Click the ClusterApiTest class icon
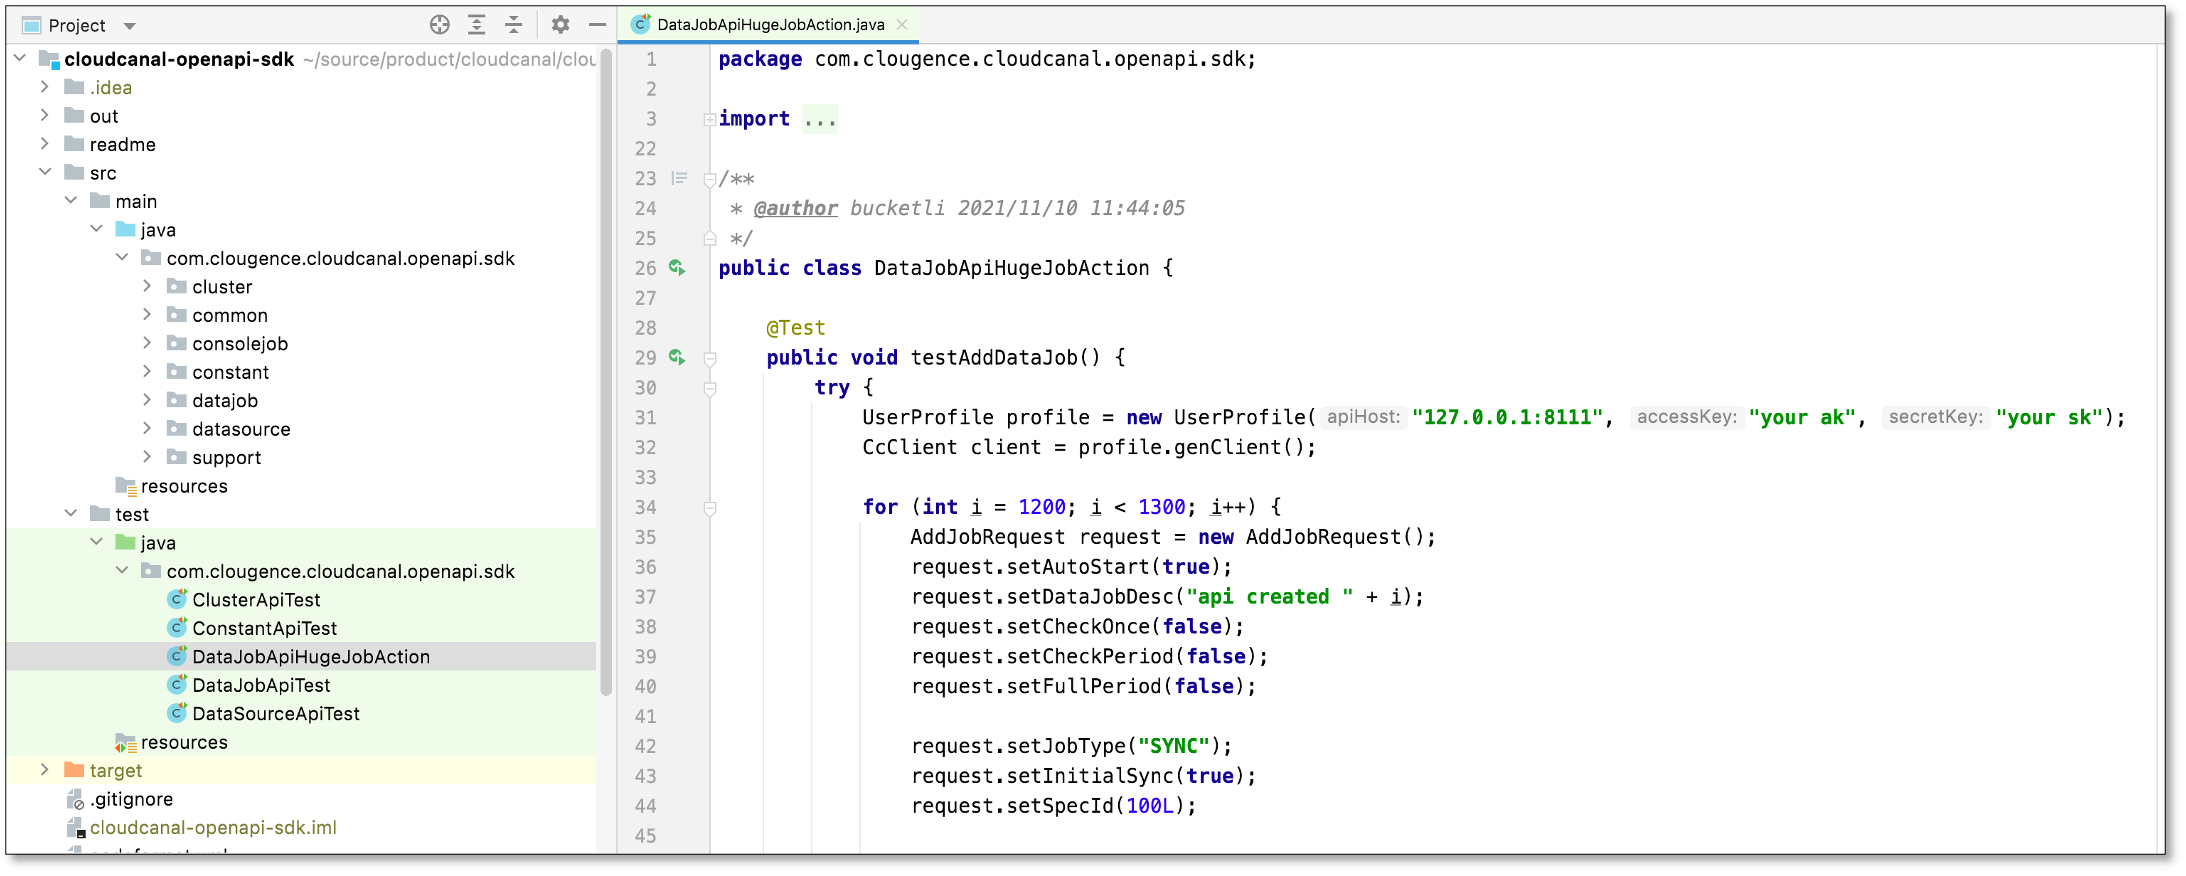The width and height of the screenshot is (2186, 876). [x=177, y=599]
